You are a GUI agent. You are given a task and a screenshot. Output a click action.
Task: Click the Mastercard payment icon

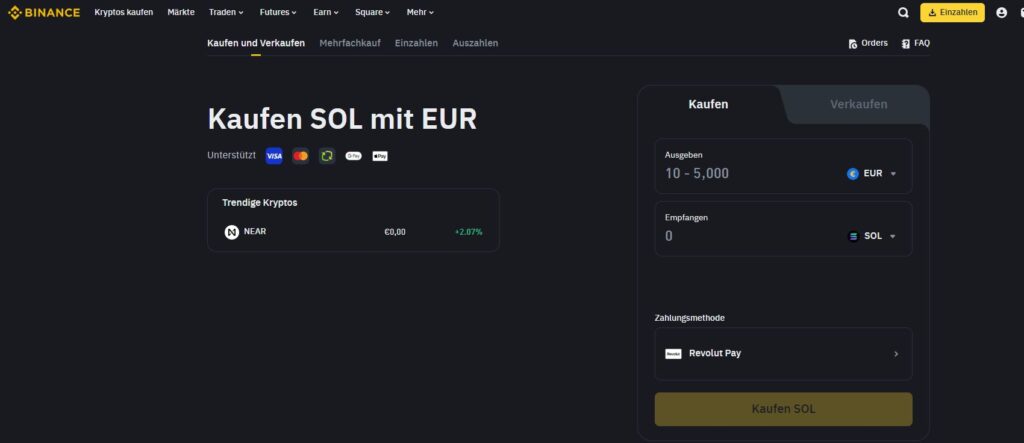[300, 156]
